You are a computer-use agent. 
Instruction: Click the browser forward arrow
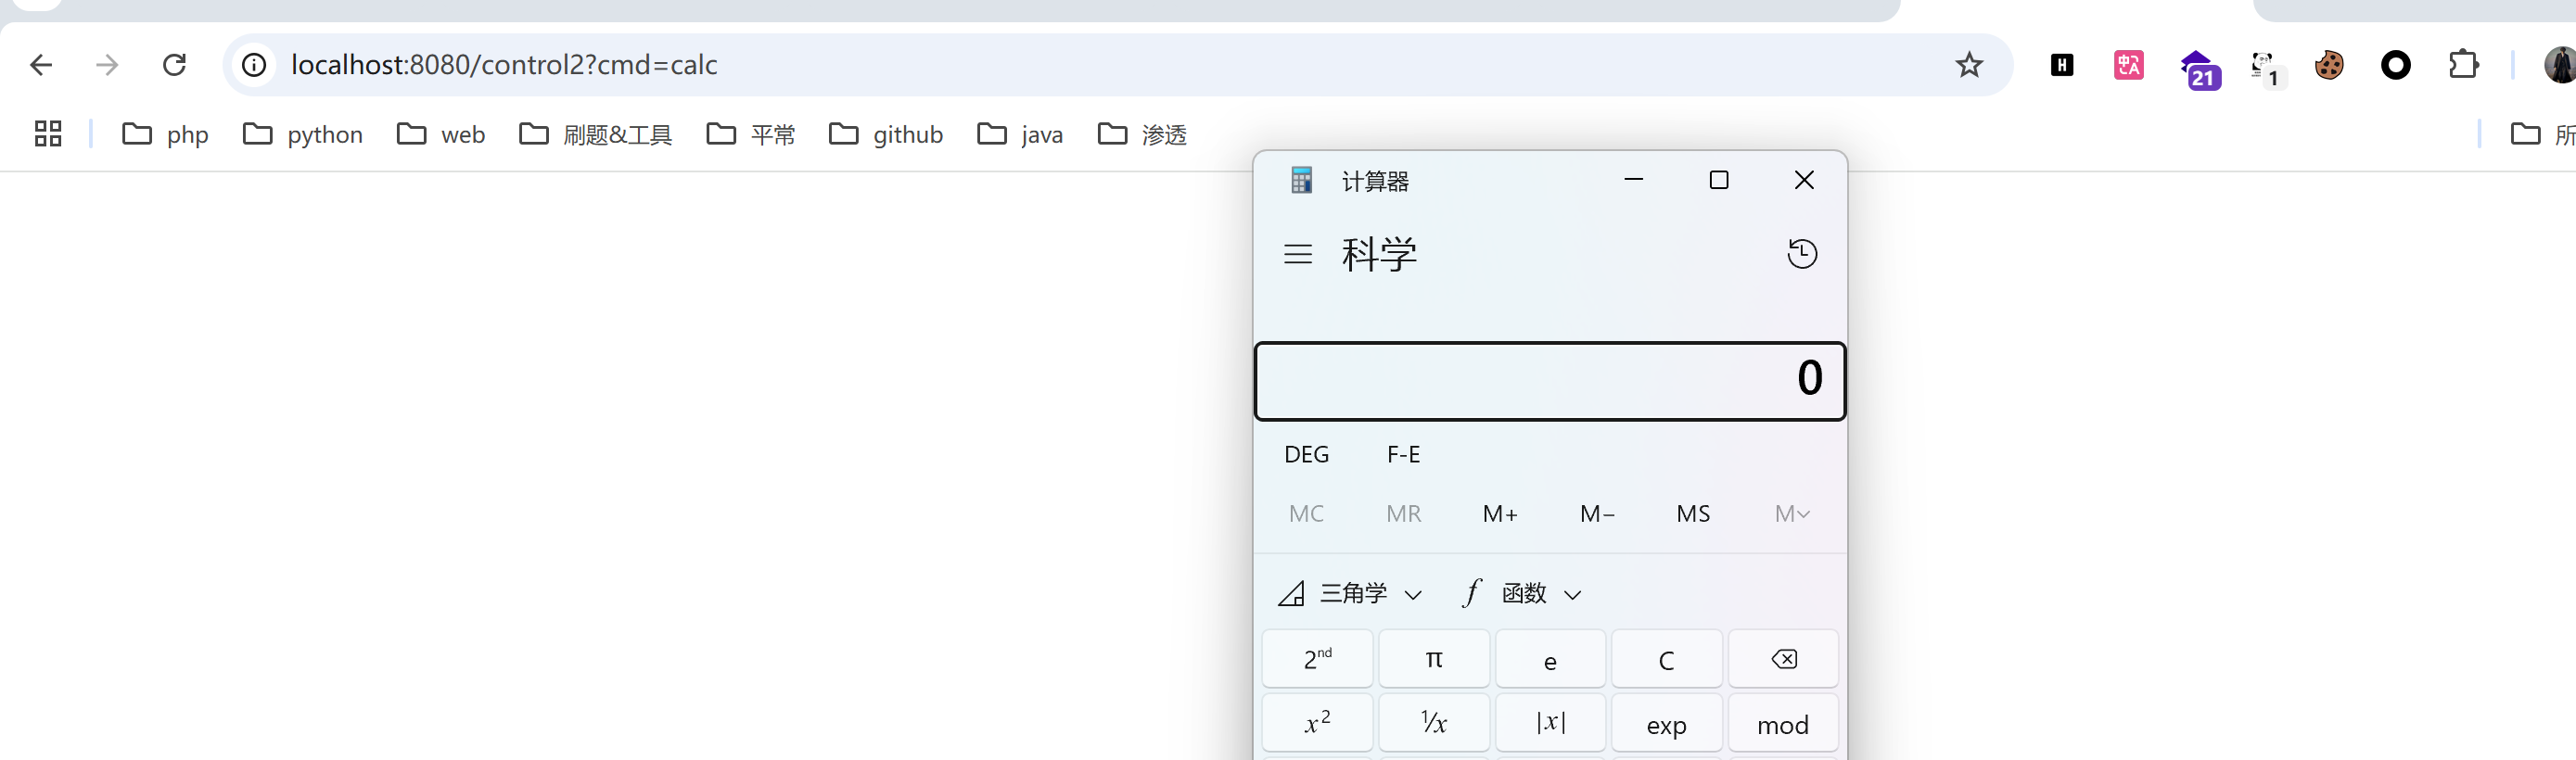pyautogui.click(x=107, y=65)
